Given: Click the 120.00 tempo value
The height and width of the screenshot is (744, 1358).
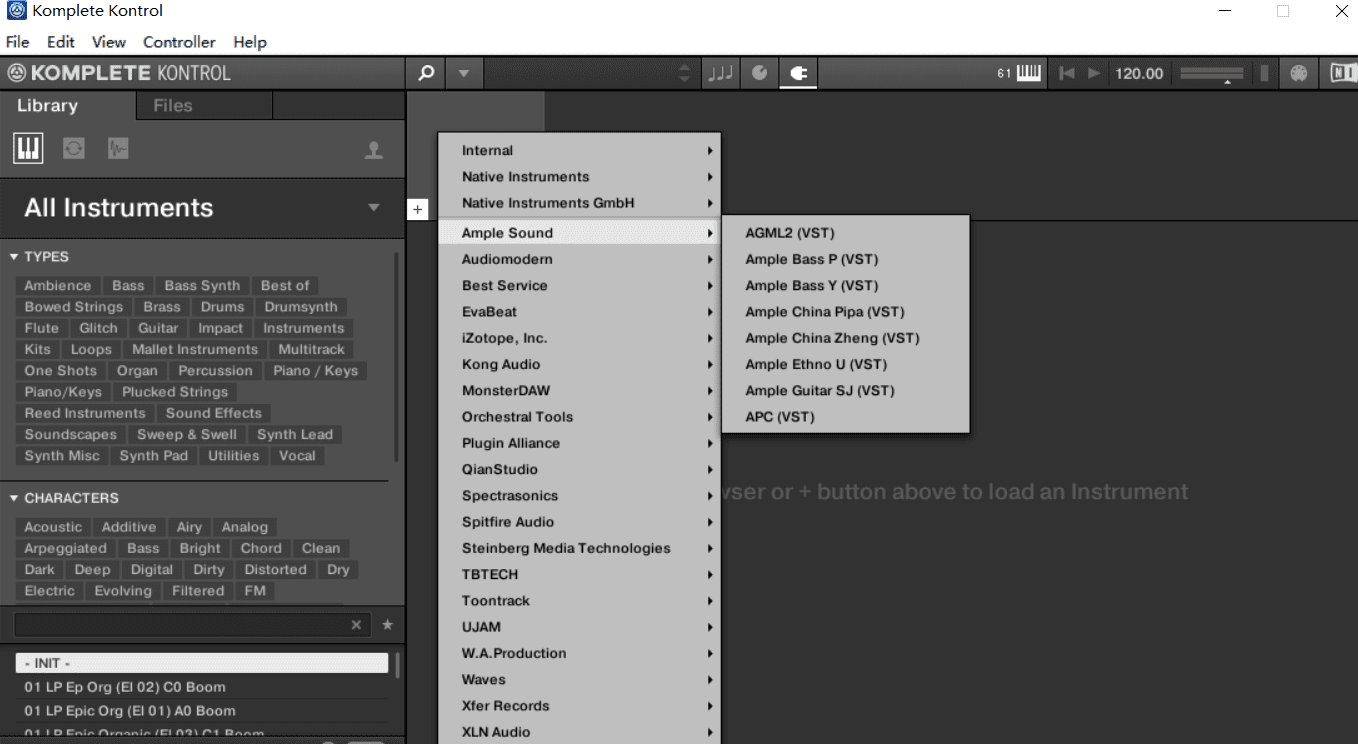Looking at the screenshot, I should point(1139,73).
